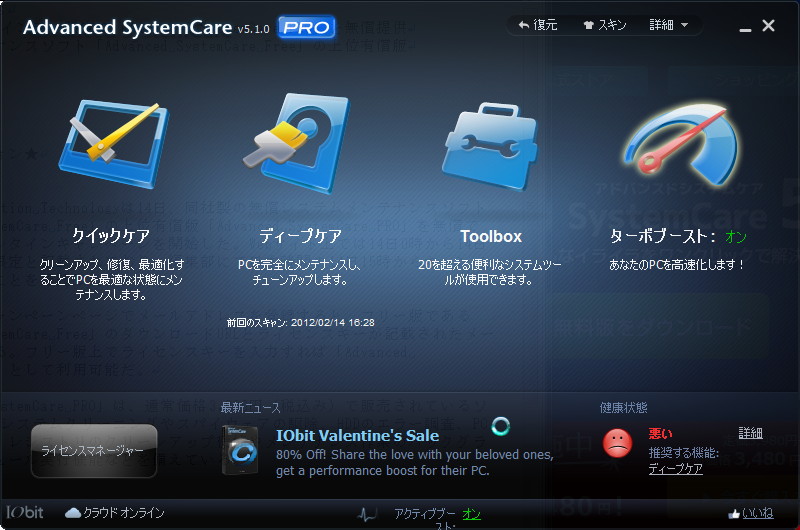Click the Turbo Boost speedometer icon
Viewport: 800px width, 530px height.
click(682, 145)
